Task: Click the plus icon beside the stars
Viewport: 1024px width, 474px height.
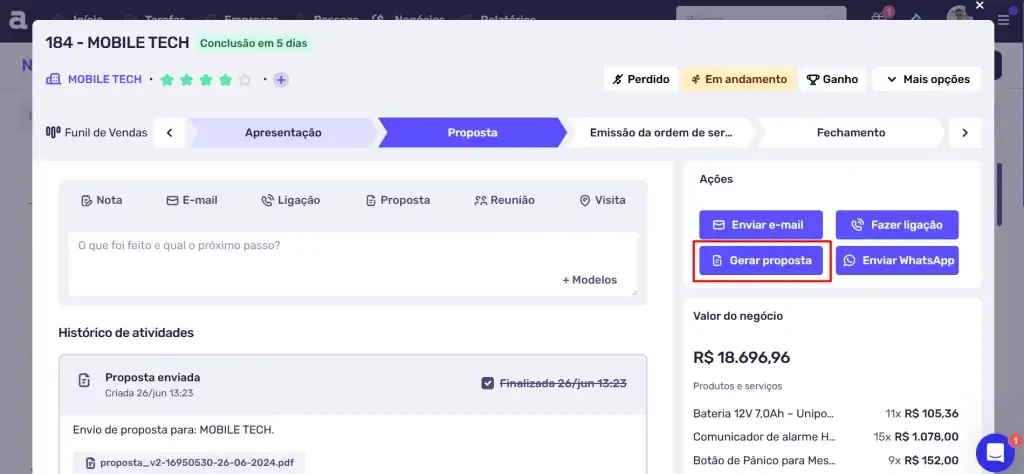Action: [281, 80]
